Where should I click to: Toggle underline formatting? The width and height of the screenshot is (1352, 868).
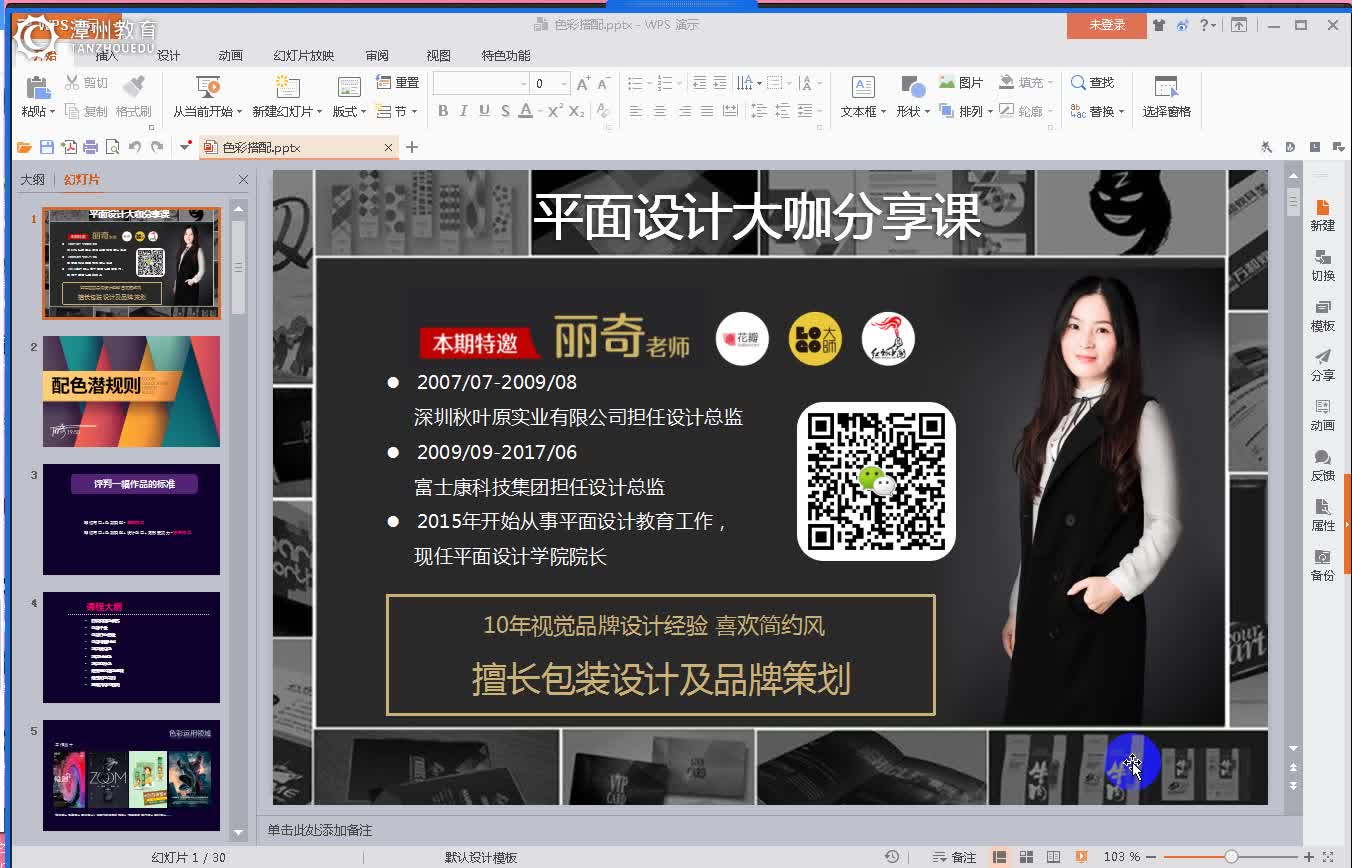(x=484, y=113)
